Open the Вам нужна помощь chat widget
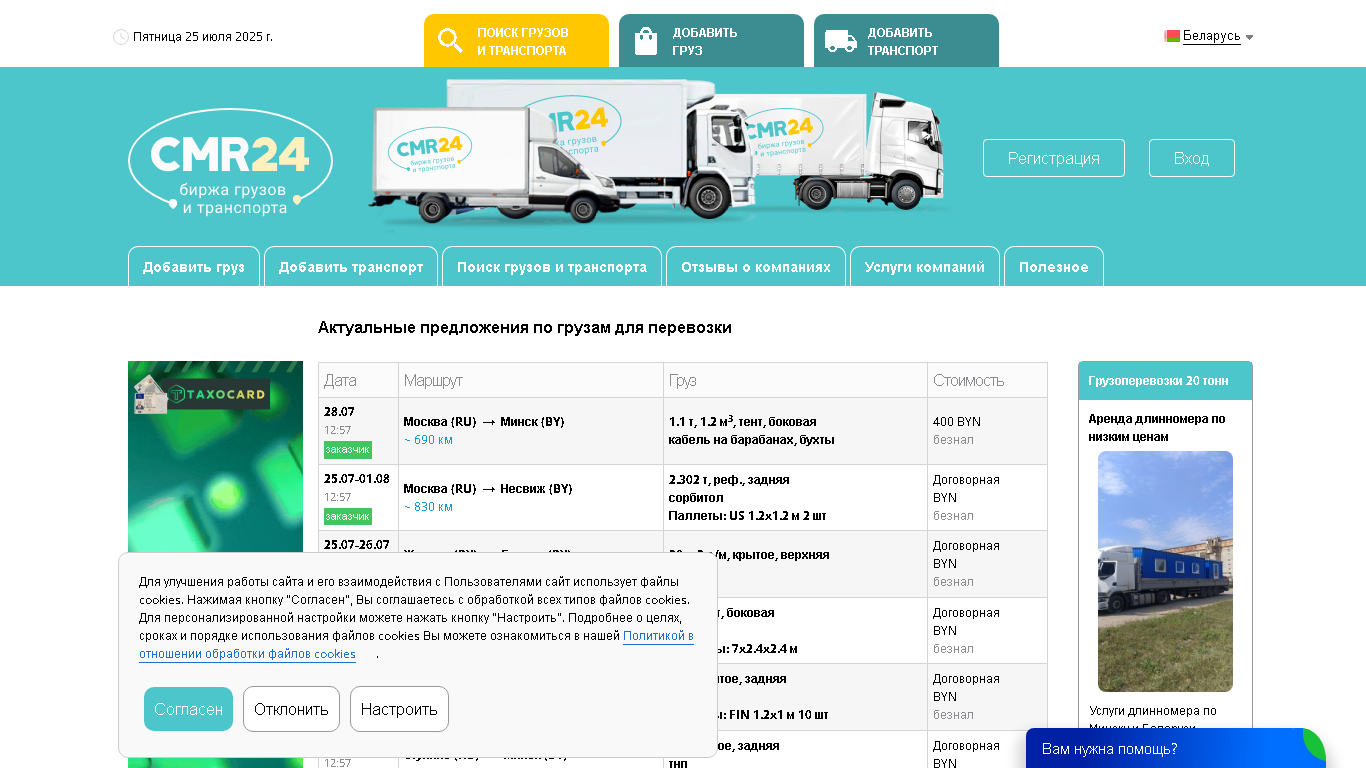Screen dimensions: 1366x768 coord(1176,748)
